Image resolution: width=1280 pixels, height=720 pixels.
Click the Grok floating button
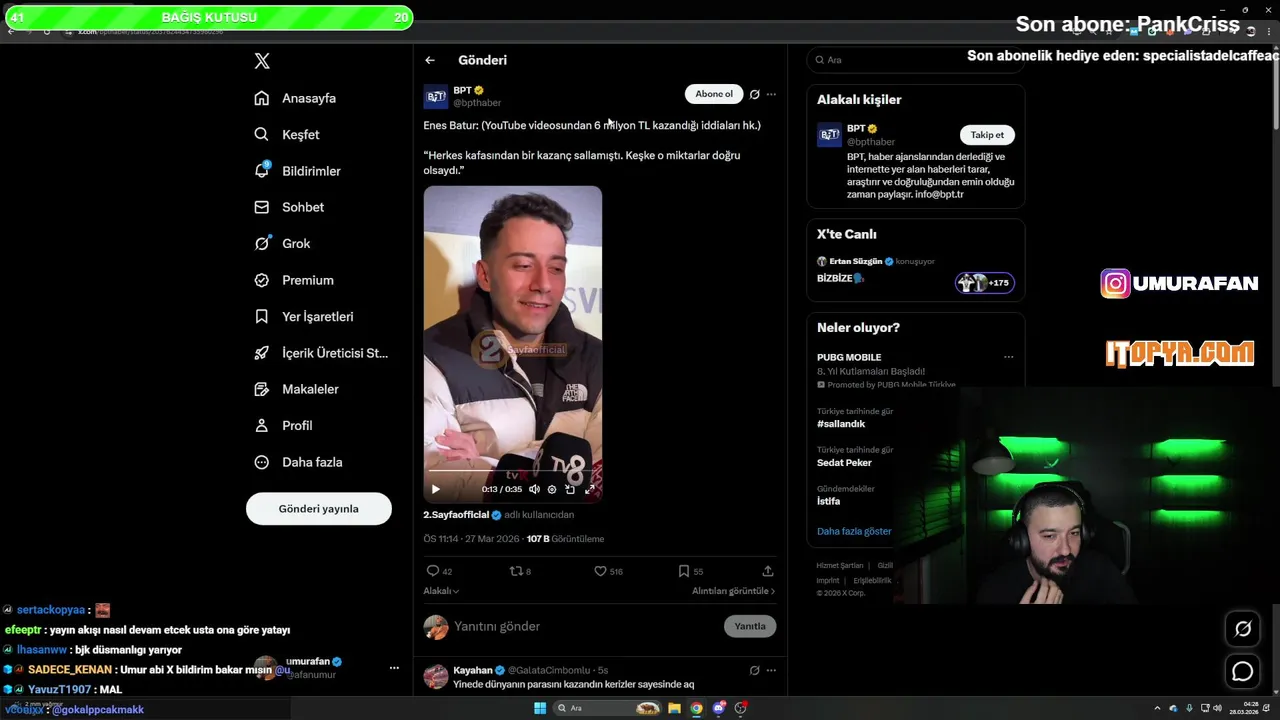[x=1243, y=628]
